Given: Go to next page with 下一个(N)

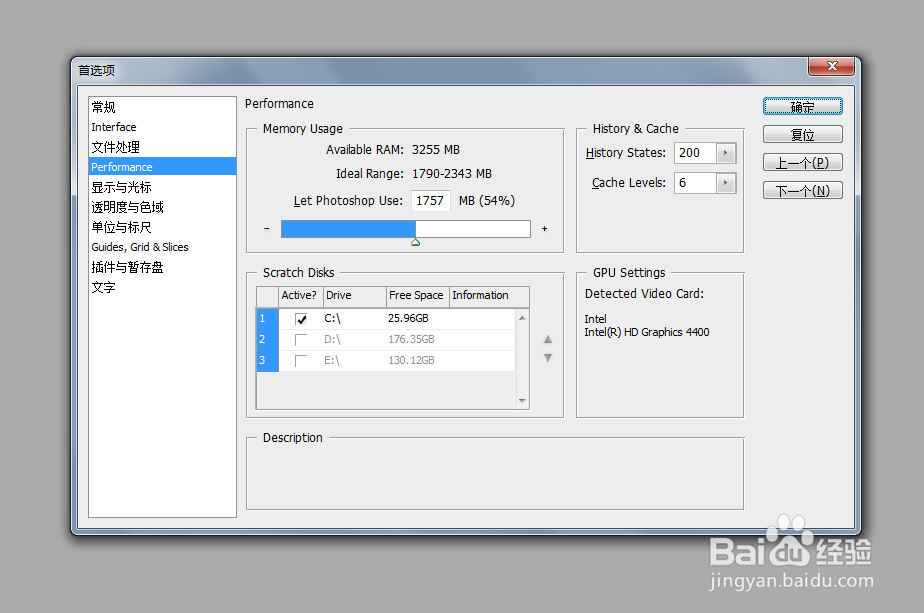Looking at the screenshot, I should [x=803, y=190].
